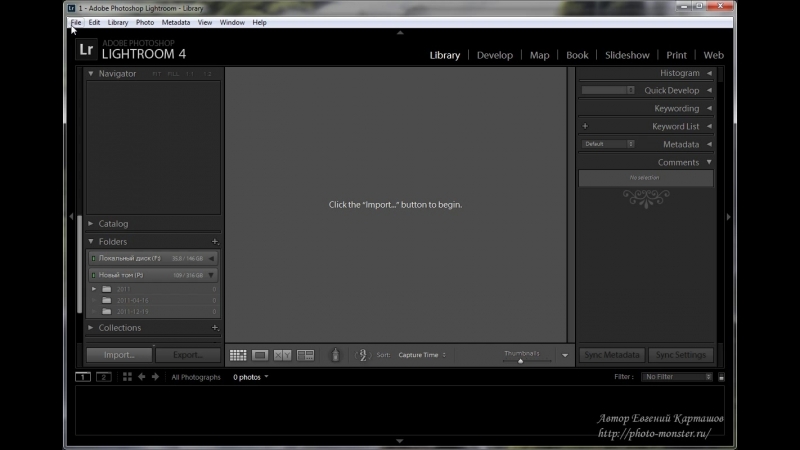Select Grid view icon in toolbar
The image size is (800, 450).
238,355
